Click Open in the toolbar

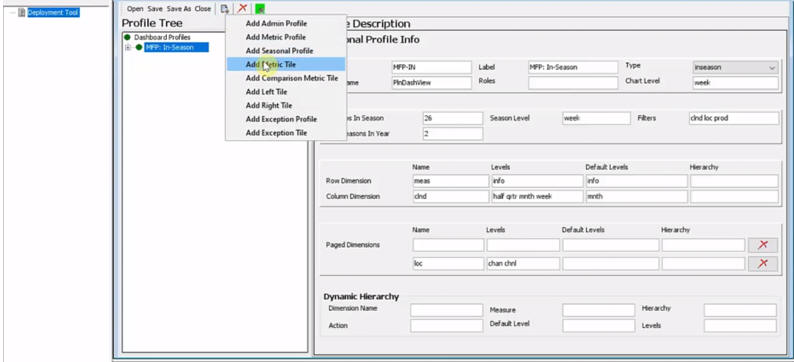135,9
